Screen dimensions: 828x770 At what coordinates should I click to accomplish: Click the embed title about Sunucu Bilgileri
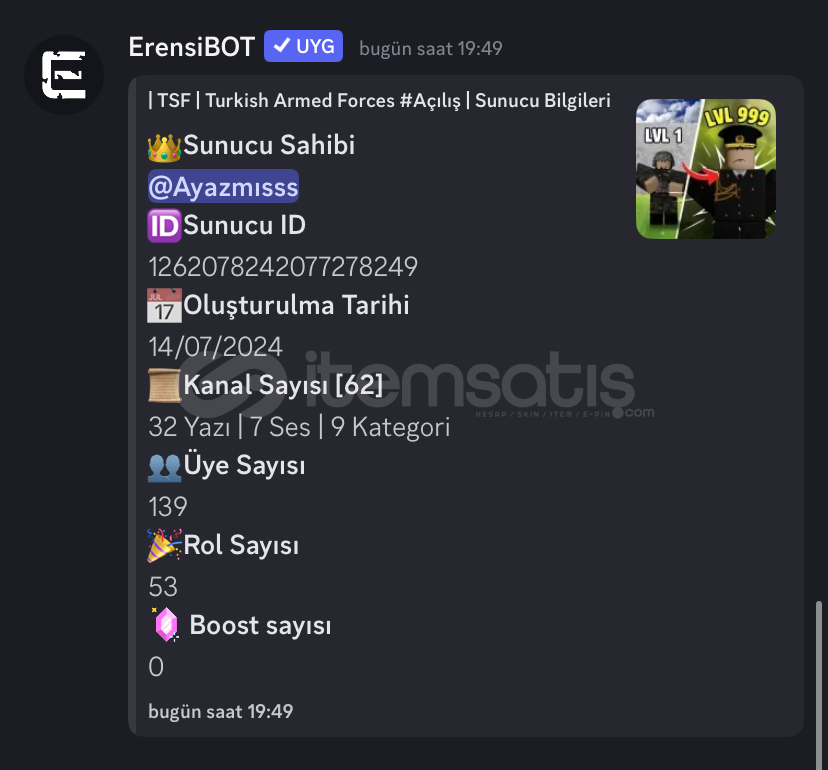pyautogui.click(x=379, y=100)
